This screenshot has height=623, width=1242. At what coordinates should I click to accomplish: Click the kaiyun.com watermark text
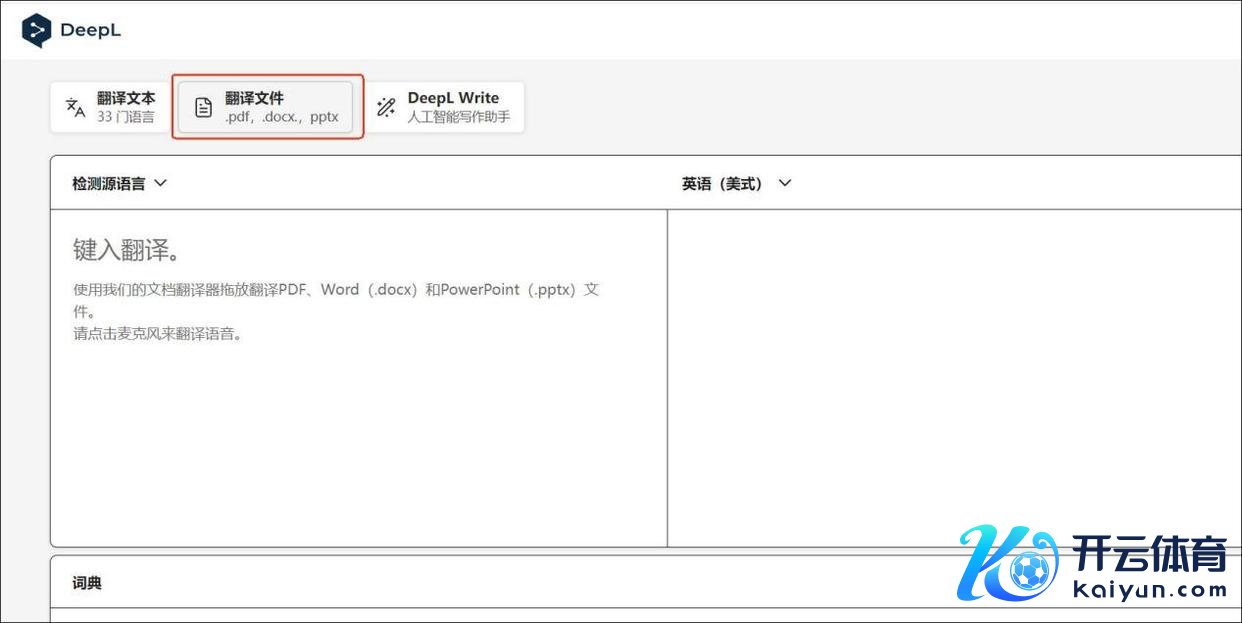click(1149, 590)
